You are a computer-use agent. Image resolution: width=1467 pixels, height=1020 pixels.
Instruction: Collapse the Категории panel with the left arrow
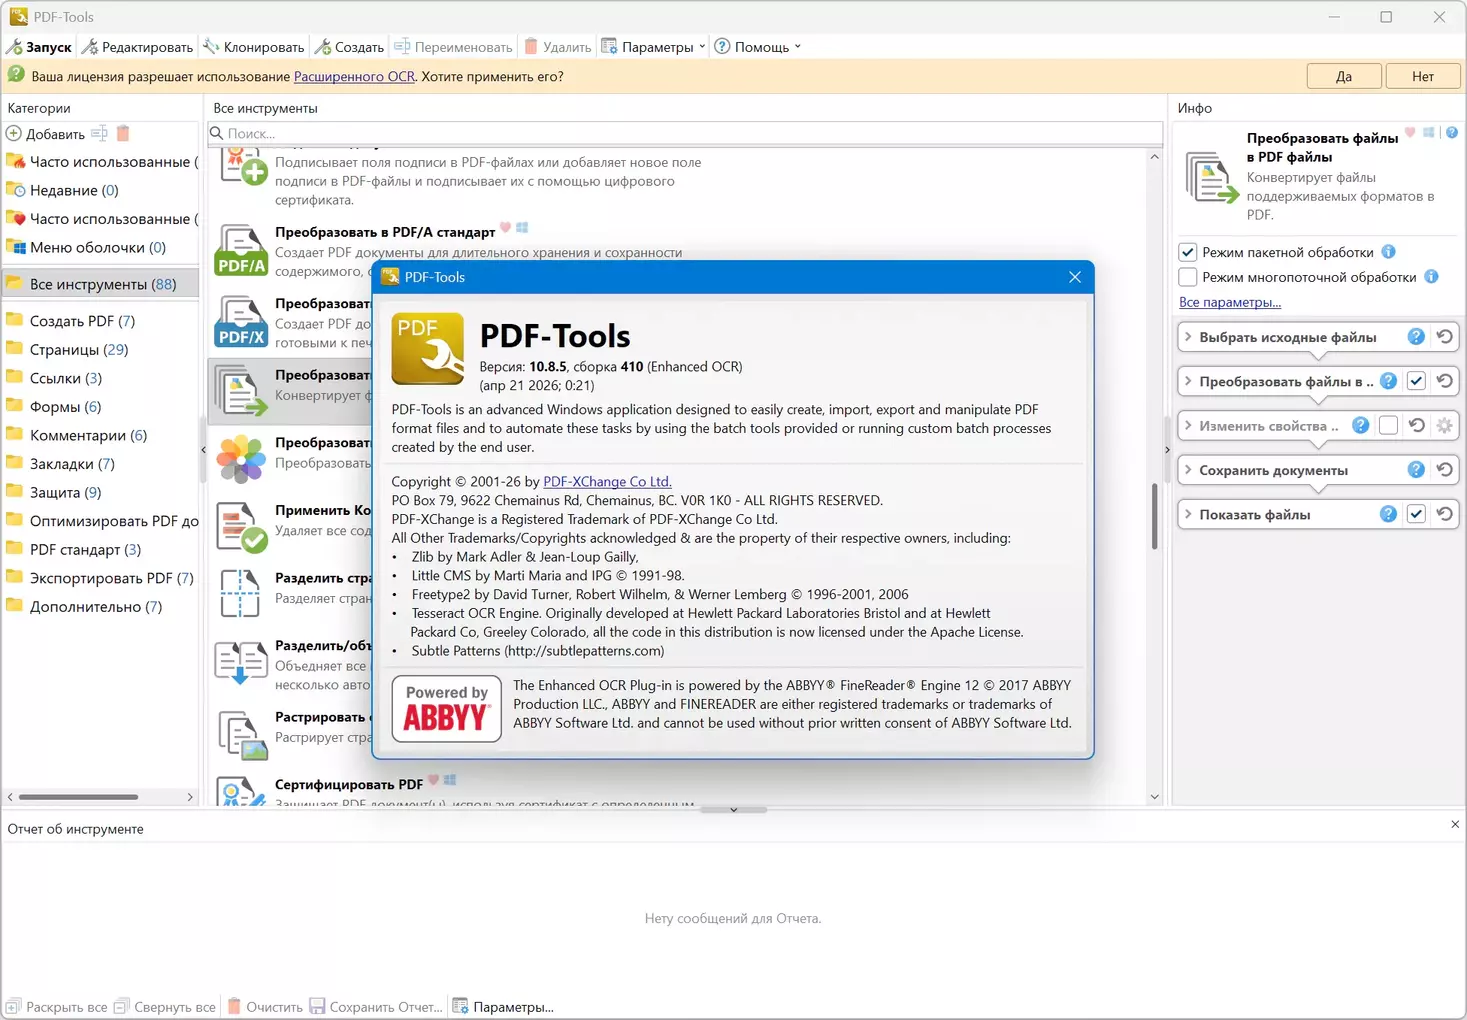[x=204, y=450]
